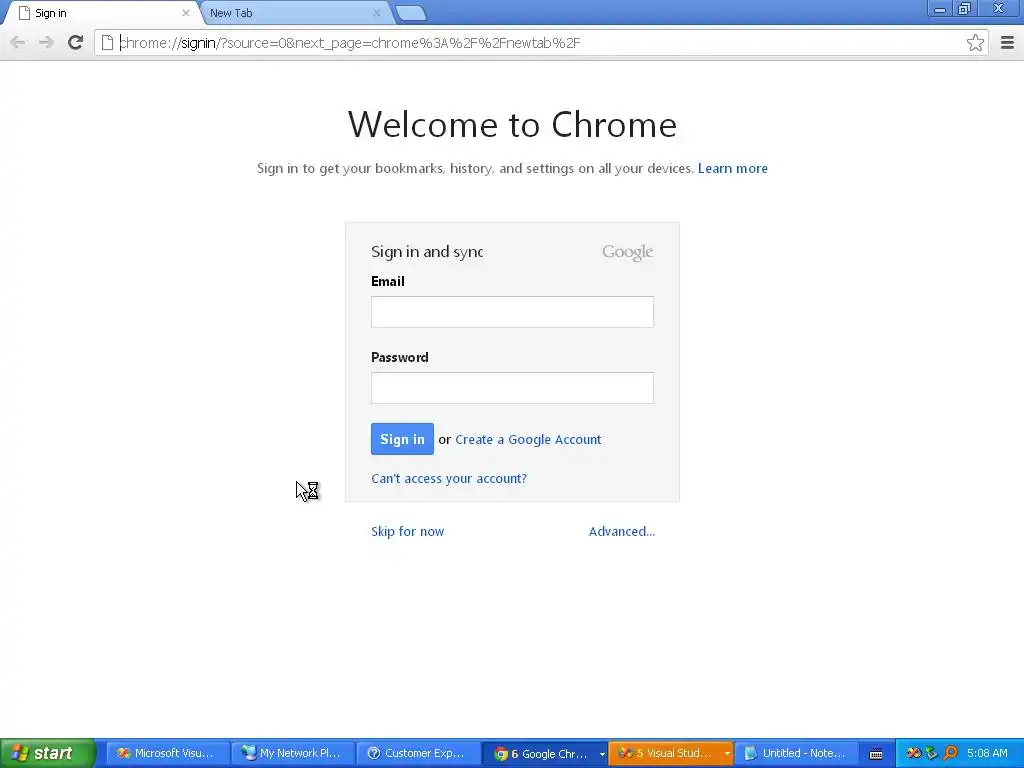
Task: Click the Google logo in sign-in box
Action: coord(628,252)
